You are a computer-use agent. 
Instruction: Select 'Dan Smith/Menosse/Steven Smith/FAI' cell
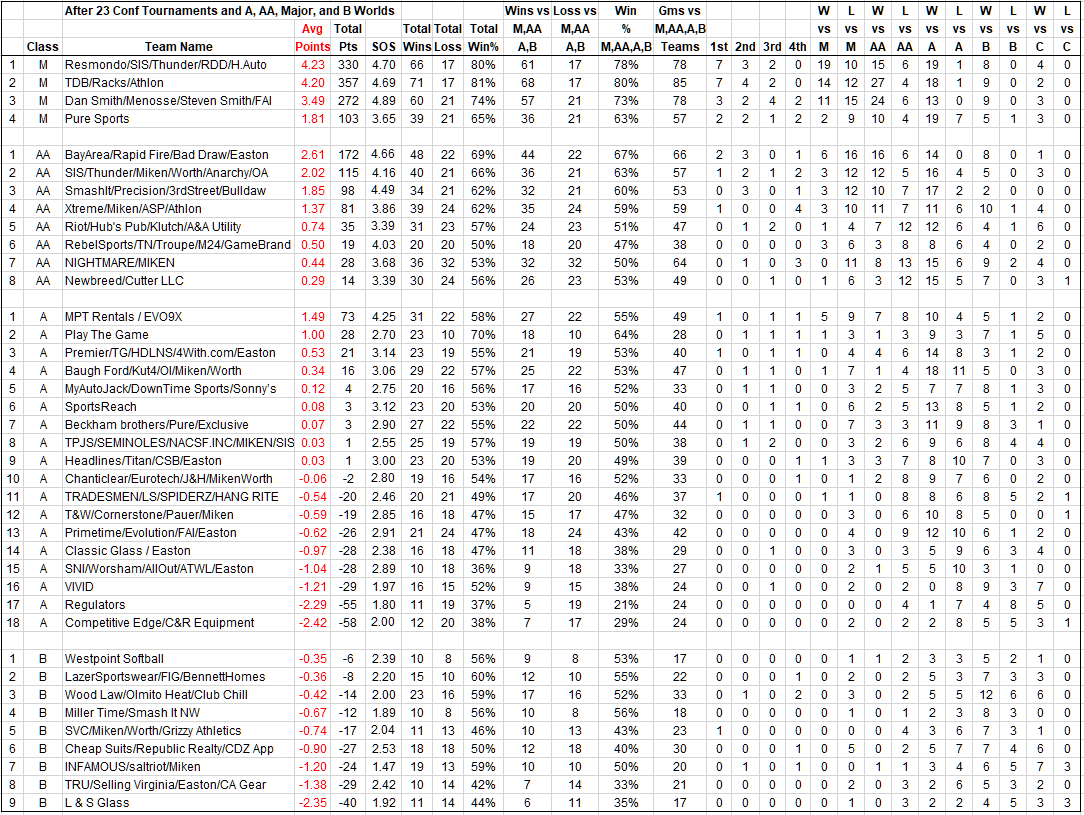click(178, 101)
